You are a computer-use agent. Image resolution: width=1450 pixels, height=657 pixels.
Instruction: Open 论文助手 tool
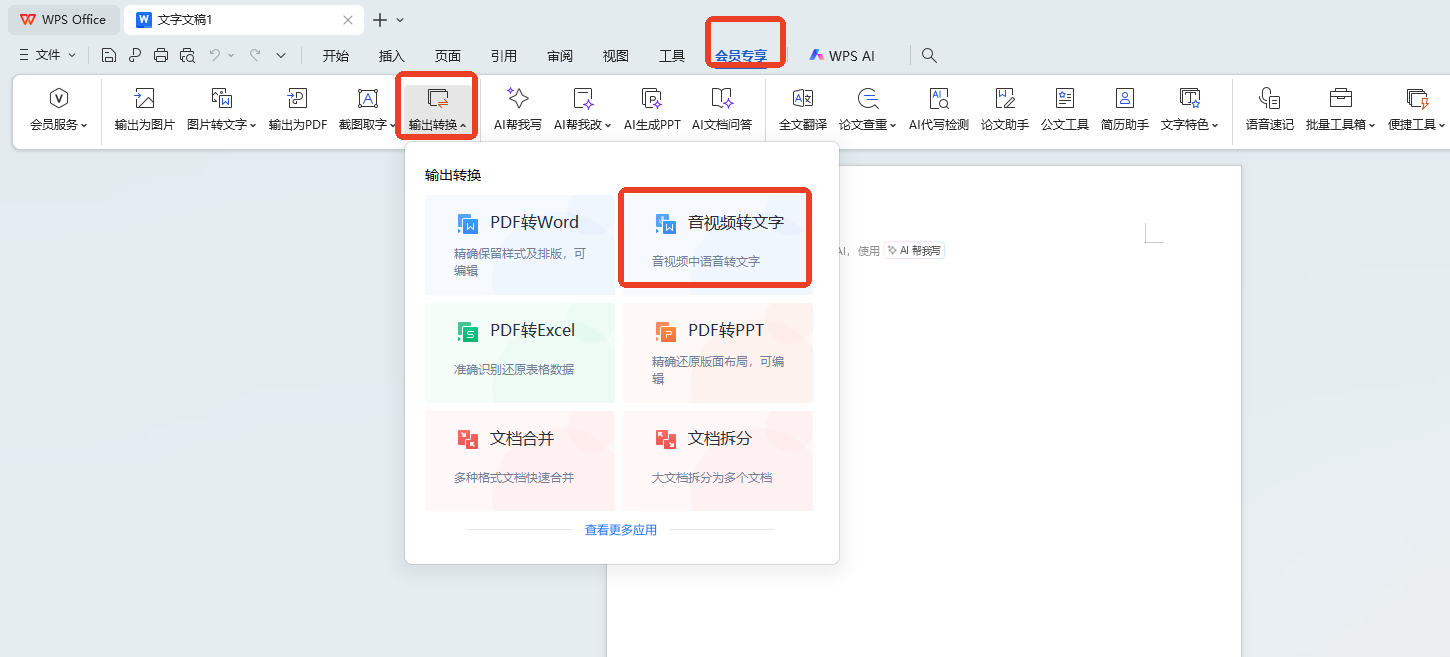1004,110
